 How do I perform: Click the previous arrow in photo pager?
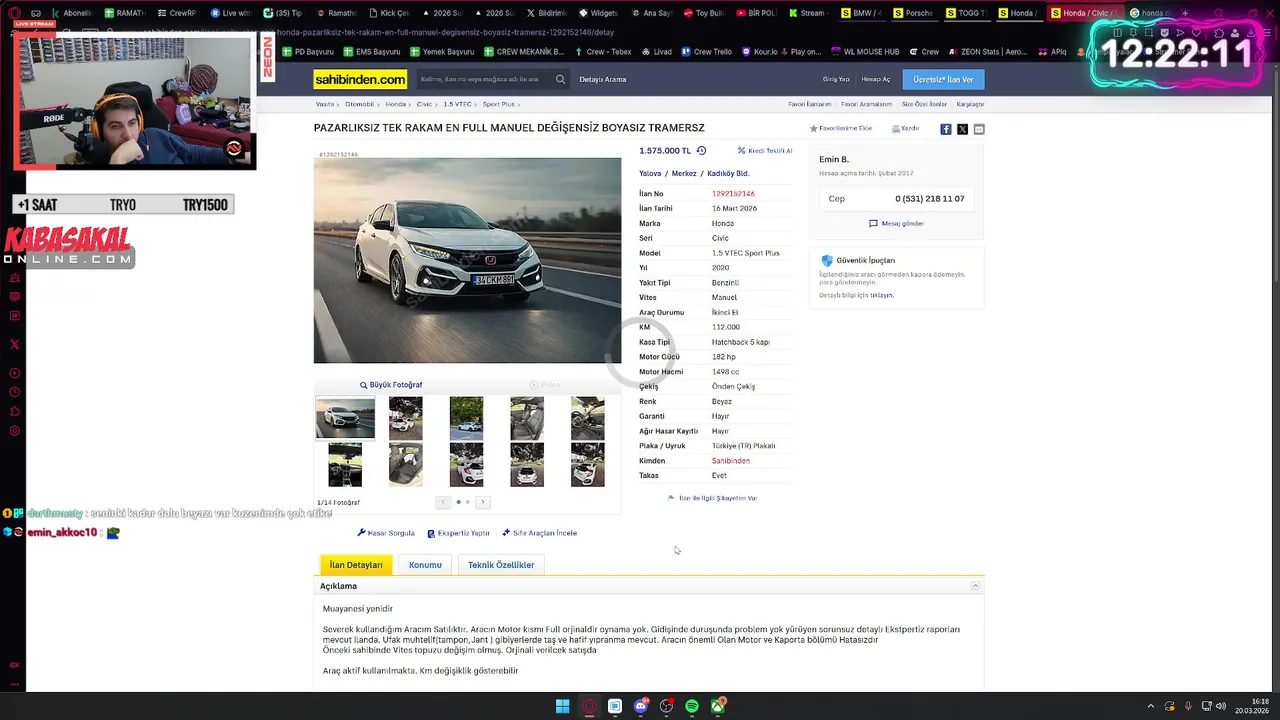pos(443,502)
